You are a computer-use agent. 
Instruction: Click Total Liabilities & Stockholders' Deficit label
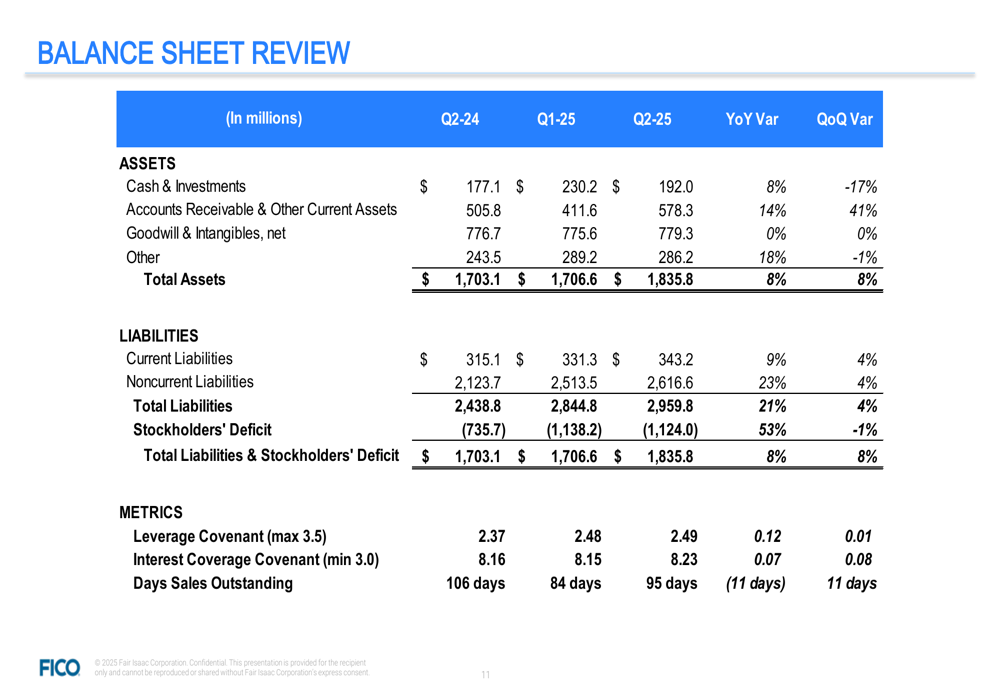271,455
